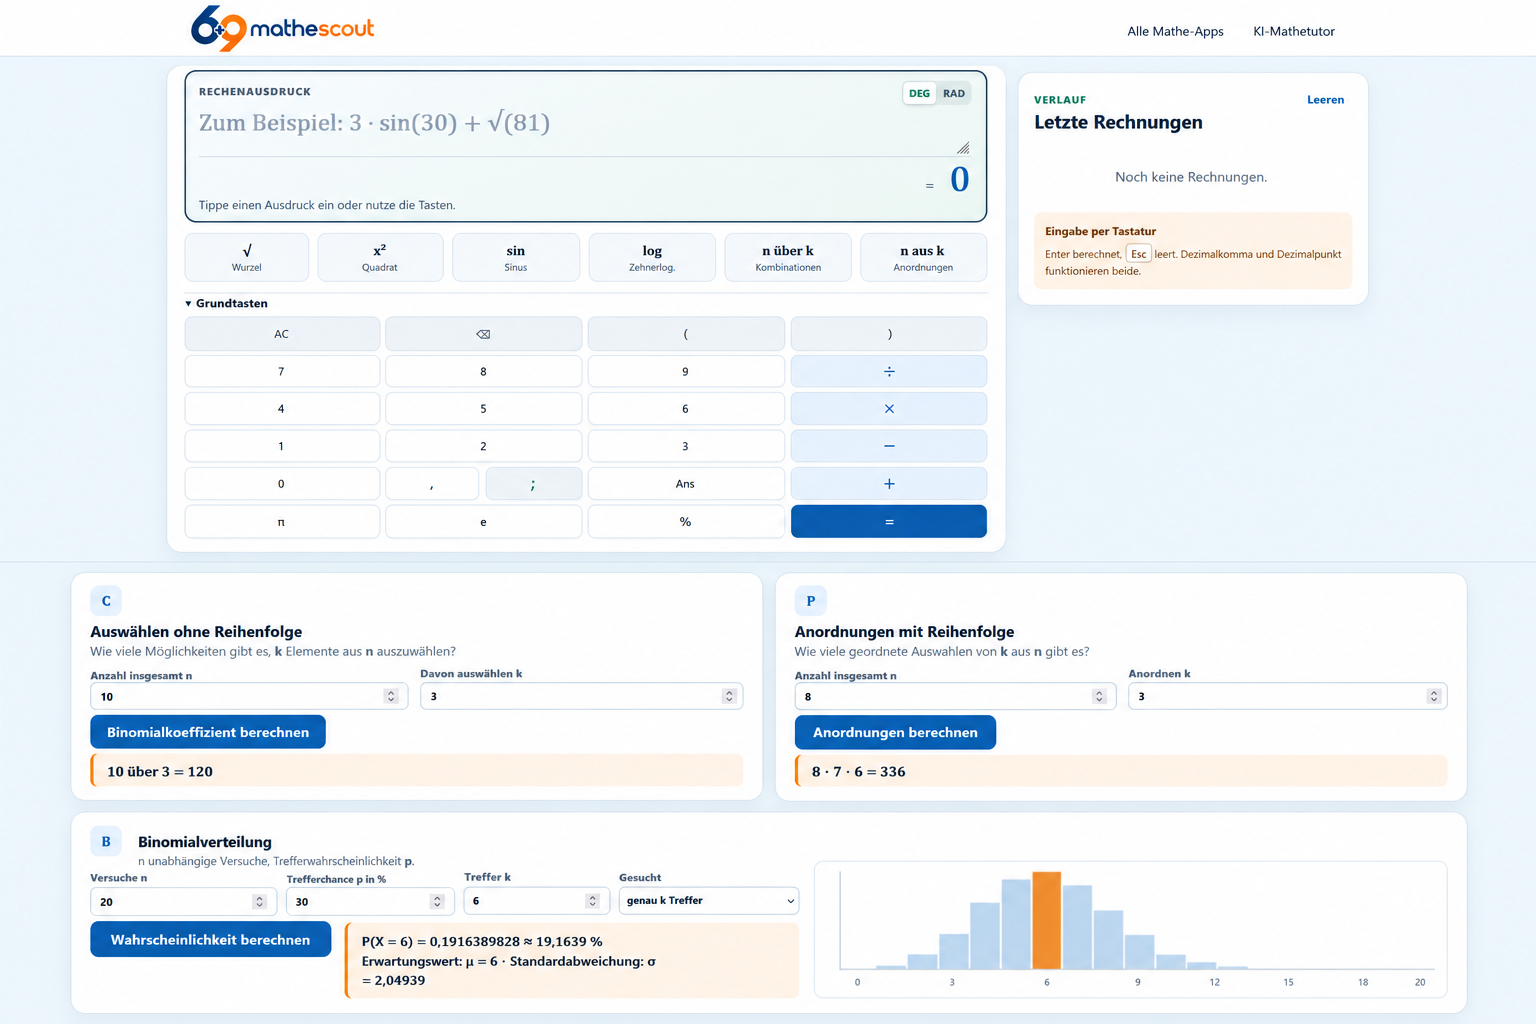Insert Euler's number e key
This screenshot has height=1024, width=1536.
pyautogui.click(x=484, y=522)
